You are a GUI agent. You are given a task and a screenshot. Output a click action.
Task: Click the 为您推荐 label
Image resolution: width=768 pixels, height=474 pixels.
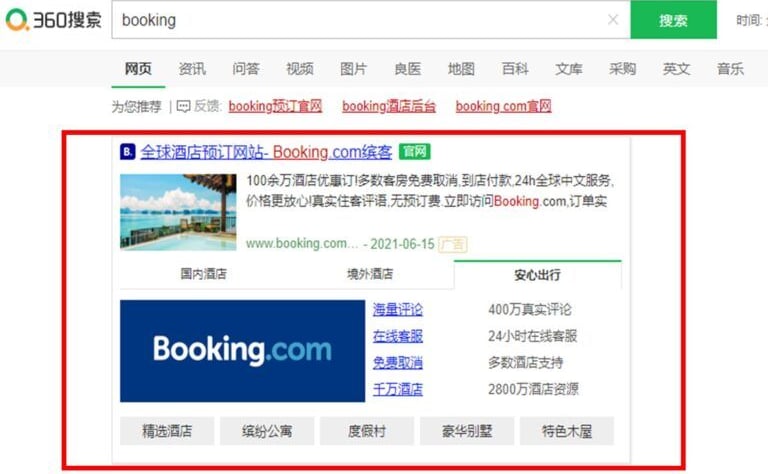pyautogui.click(x=137, y=106)
